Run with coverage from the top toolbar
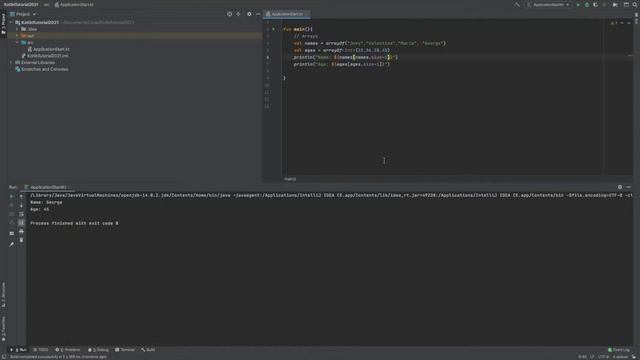640x360 pixels. pos(596,4)
